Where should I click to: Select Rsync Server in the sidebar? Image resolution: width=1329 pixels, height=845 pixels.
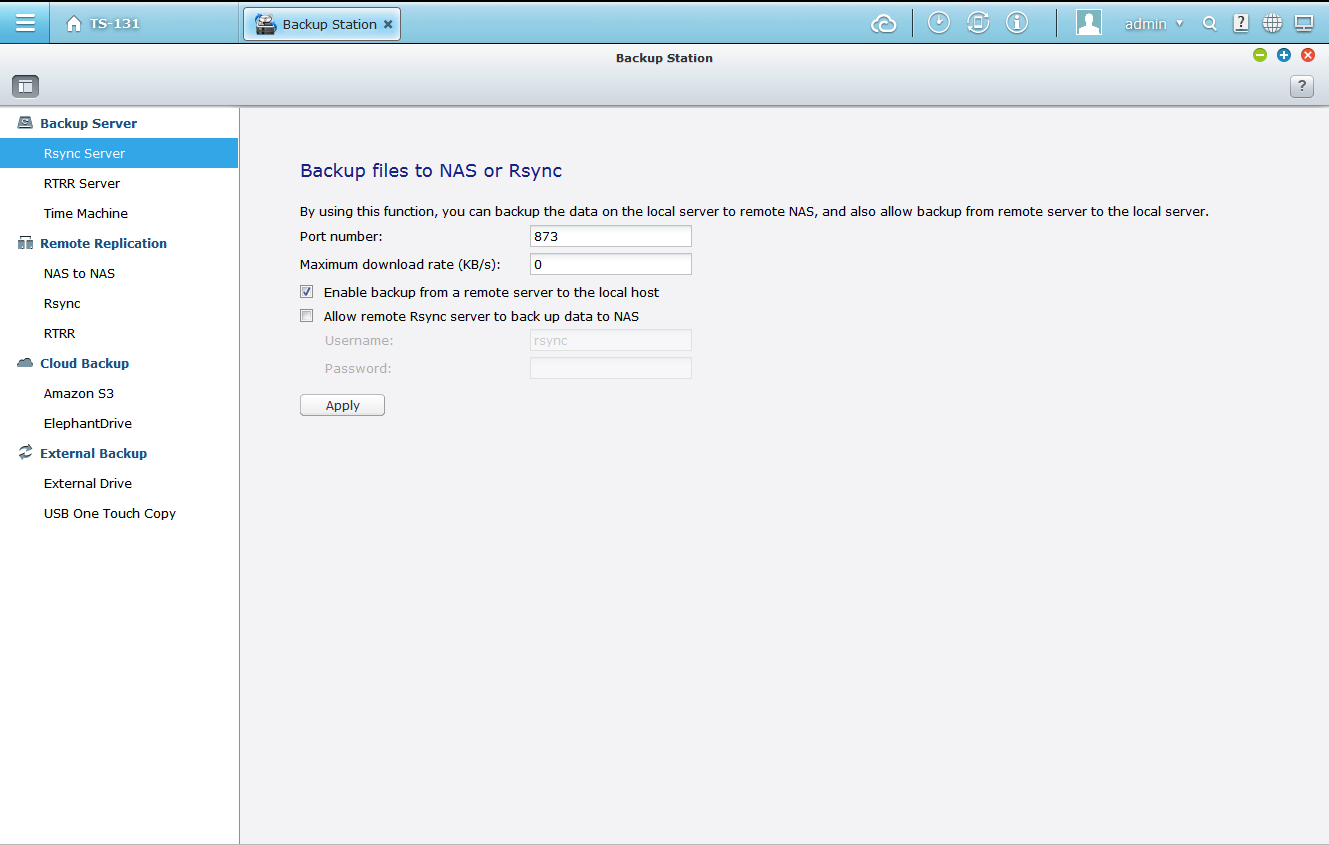click(x=119, y=153)
